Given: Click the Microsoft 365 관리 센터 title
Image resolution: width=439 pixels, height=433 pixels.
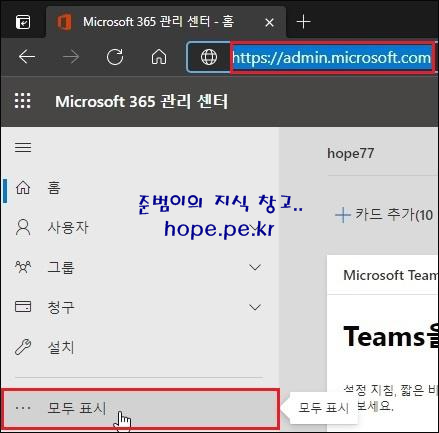Looking at the screenshot, I should [x=142, y=101].
